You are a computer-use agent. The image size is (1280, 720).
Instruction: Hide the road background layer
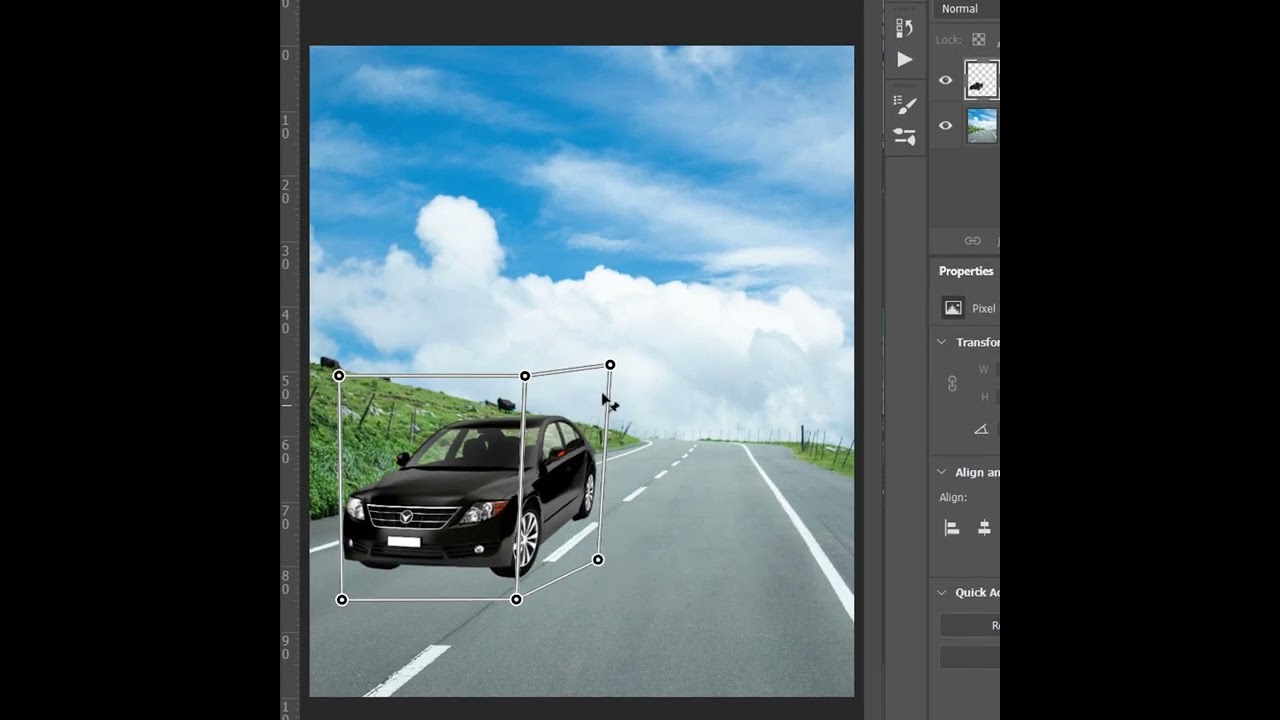pos(945,126)
